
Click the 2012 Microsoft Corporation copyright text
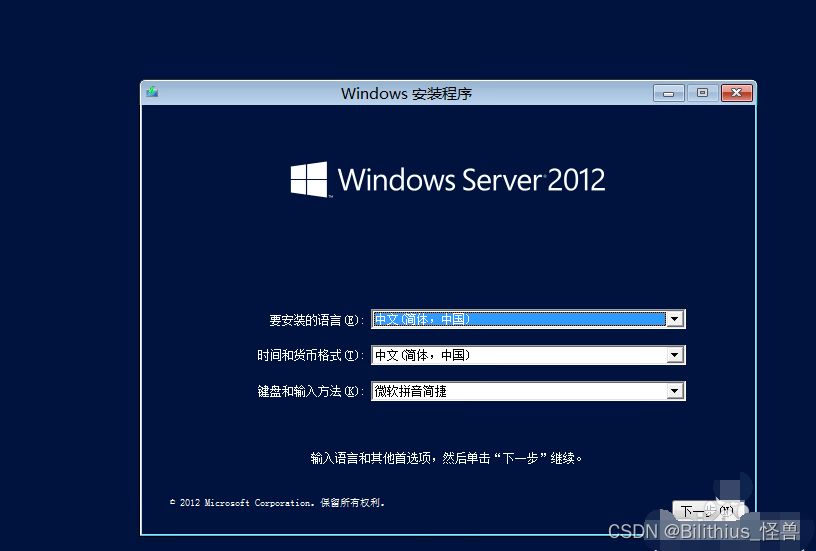click(x=277, y=503)
